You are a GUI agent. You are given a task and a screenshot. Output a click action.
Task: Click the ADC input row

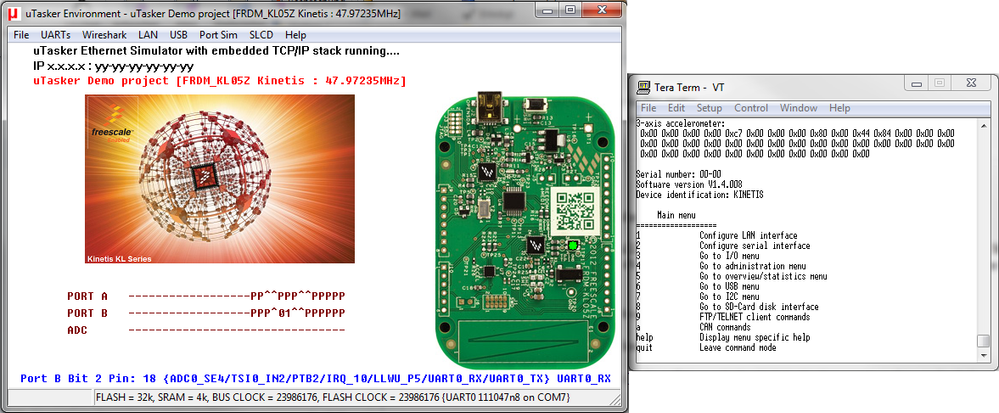coord(236,330)
